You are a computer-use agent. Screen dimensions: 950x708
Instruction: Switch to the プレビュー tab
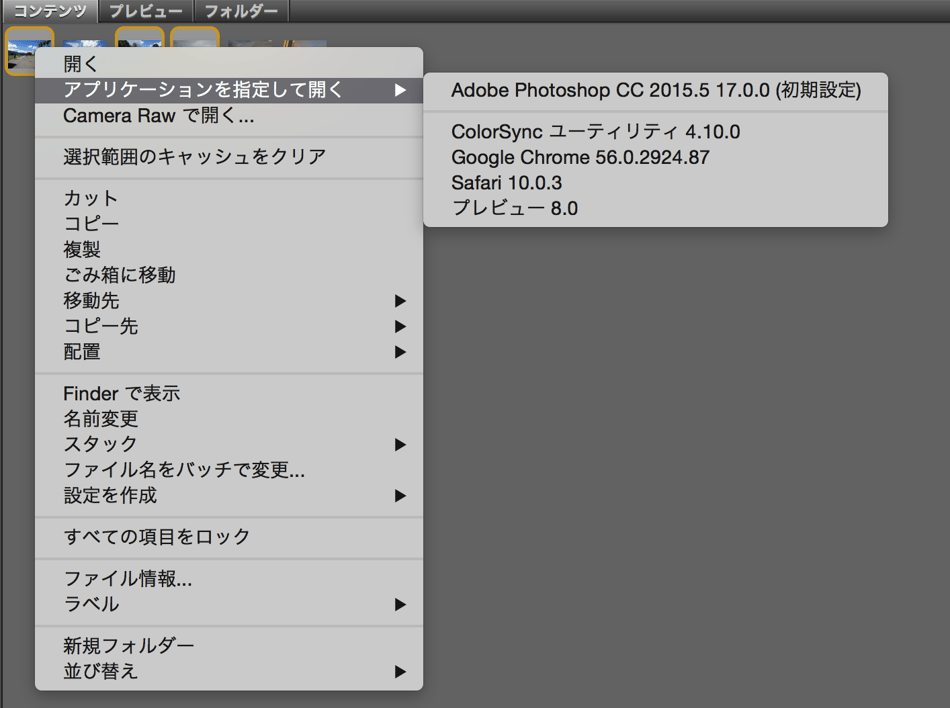tap(146, 11)
